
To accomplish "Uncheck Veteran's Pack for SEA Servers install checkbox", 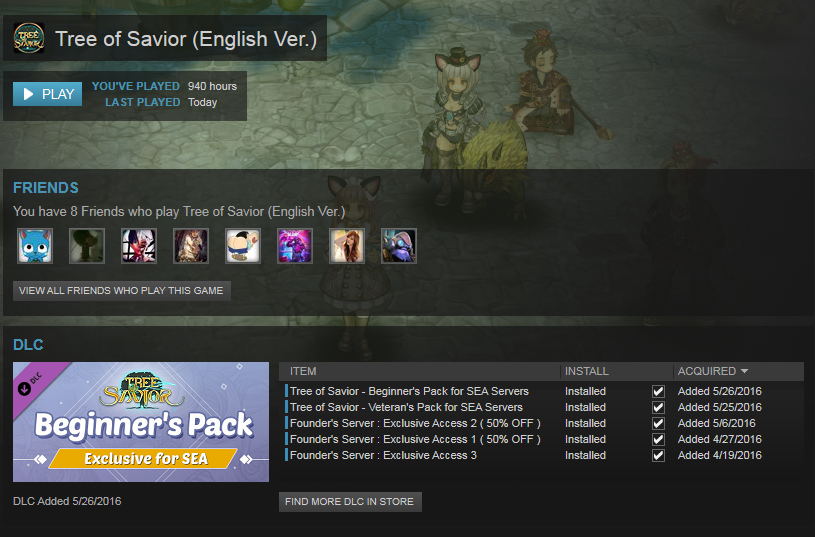I will pyautogui.click(x=658, y=408).
